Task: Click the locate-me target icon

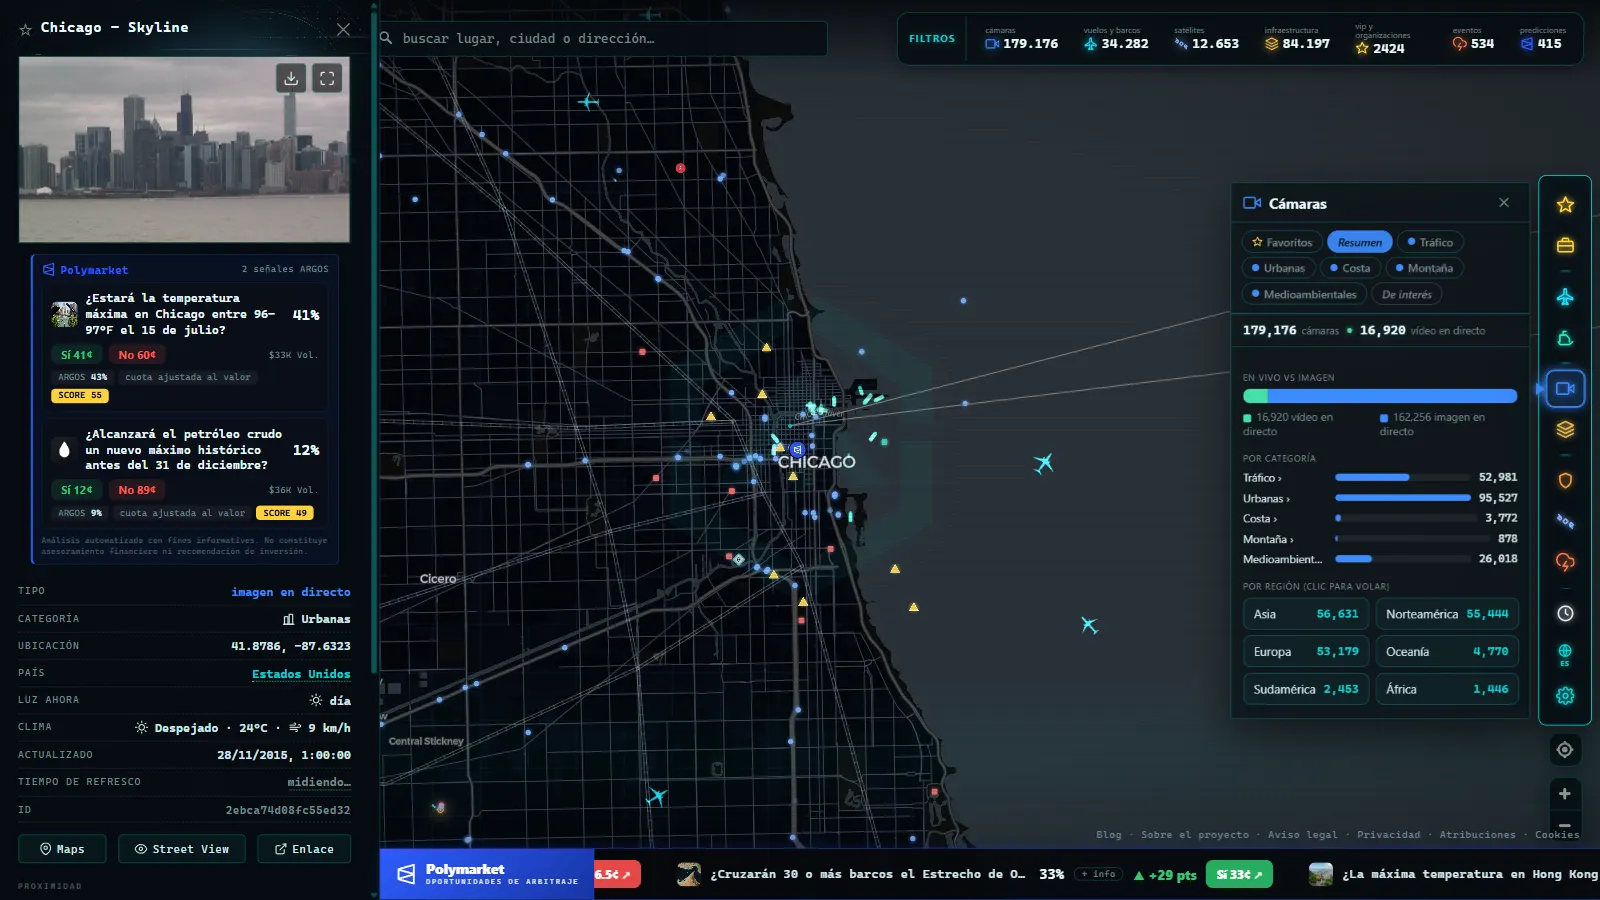Action: click(x=1565, y=750)
